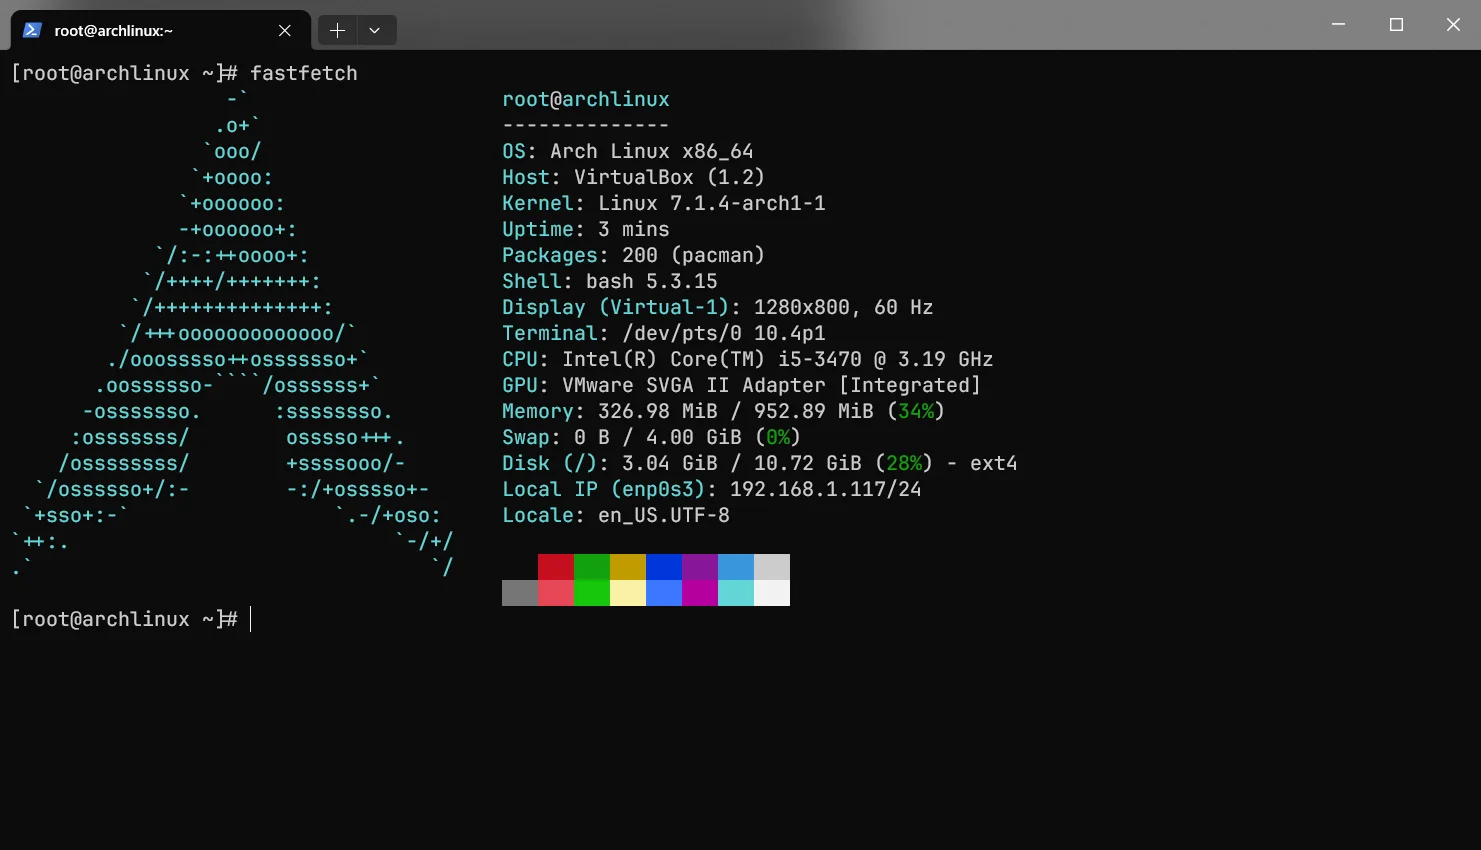Pick the bright green swatch in the bottom color row
This screenshot has width=1481, height=850.
click(x=592, y=593)
